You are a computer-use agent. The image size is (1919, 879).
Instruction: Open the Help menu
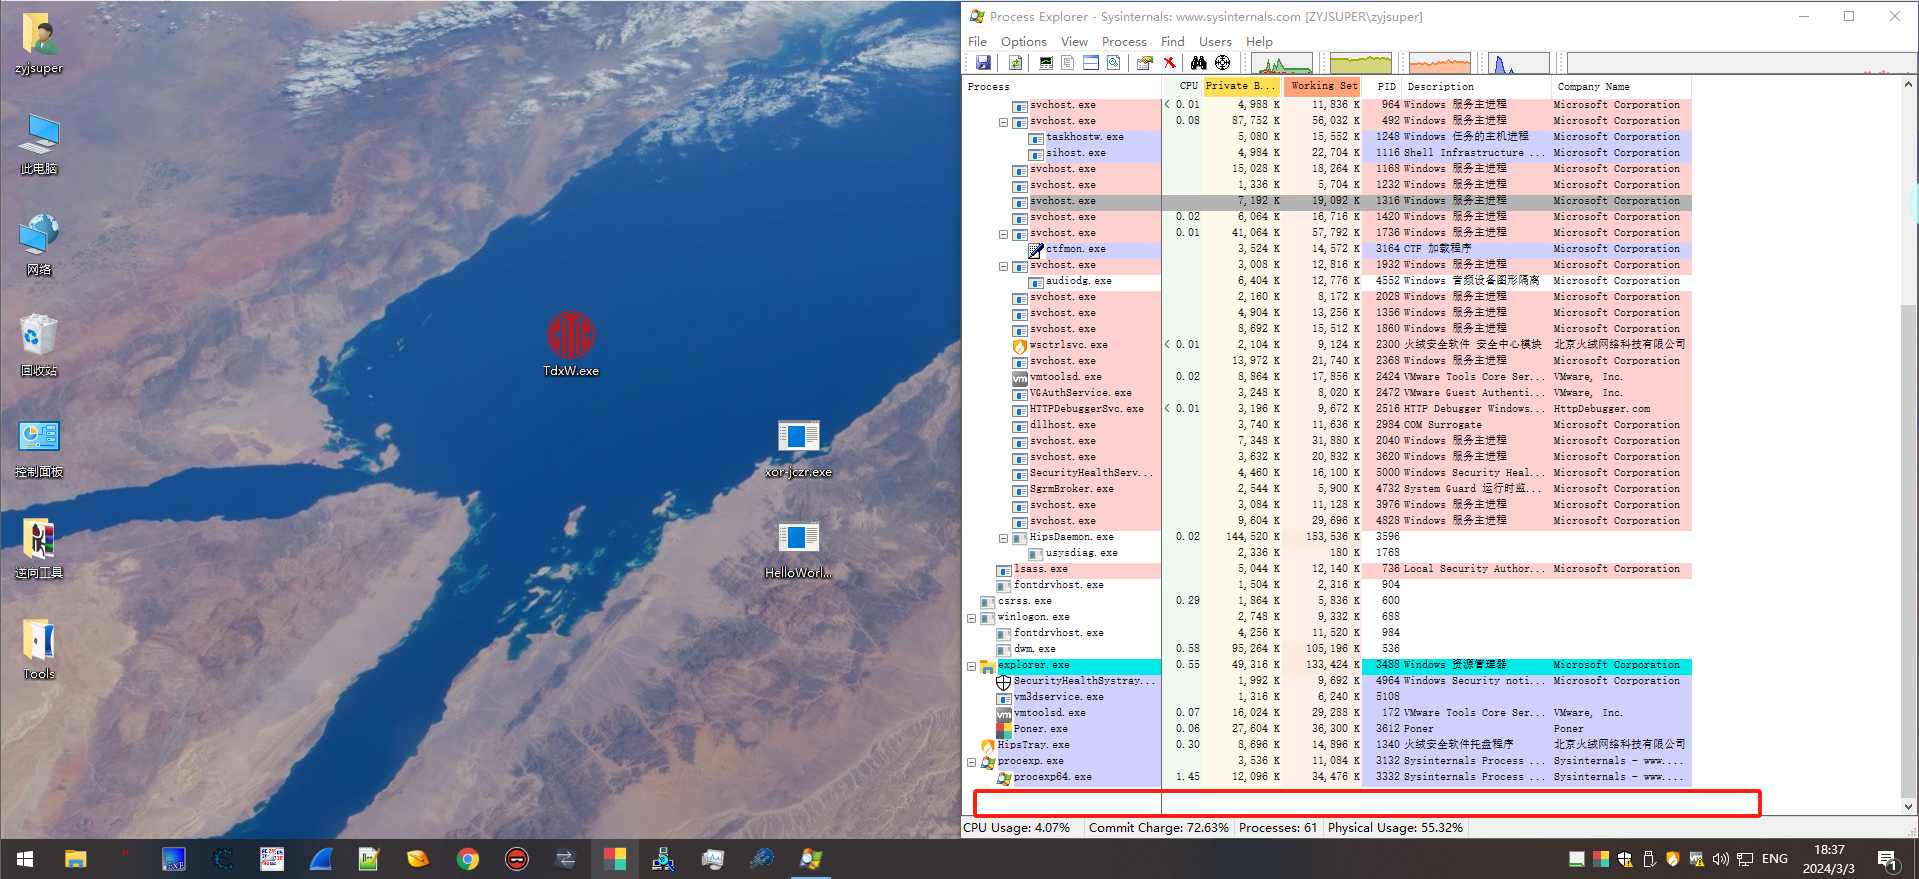[x=1259, y=41]
